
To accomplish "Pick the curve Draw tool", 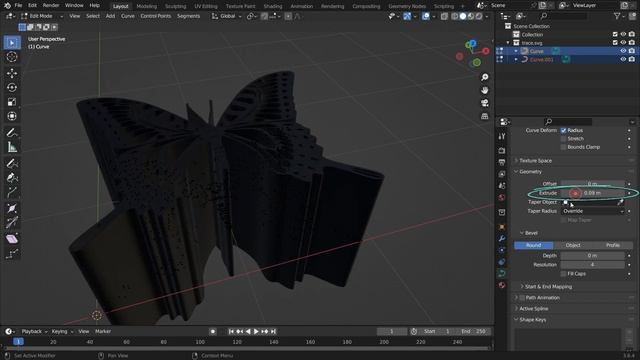I will 12,163.
